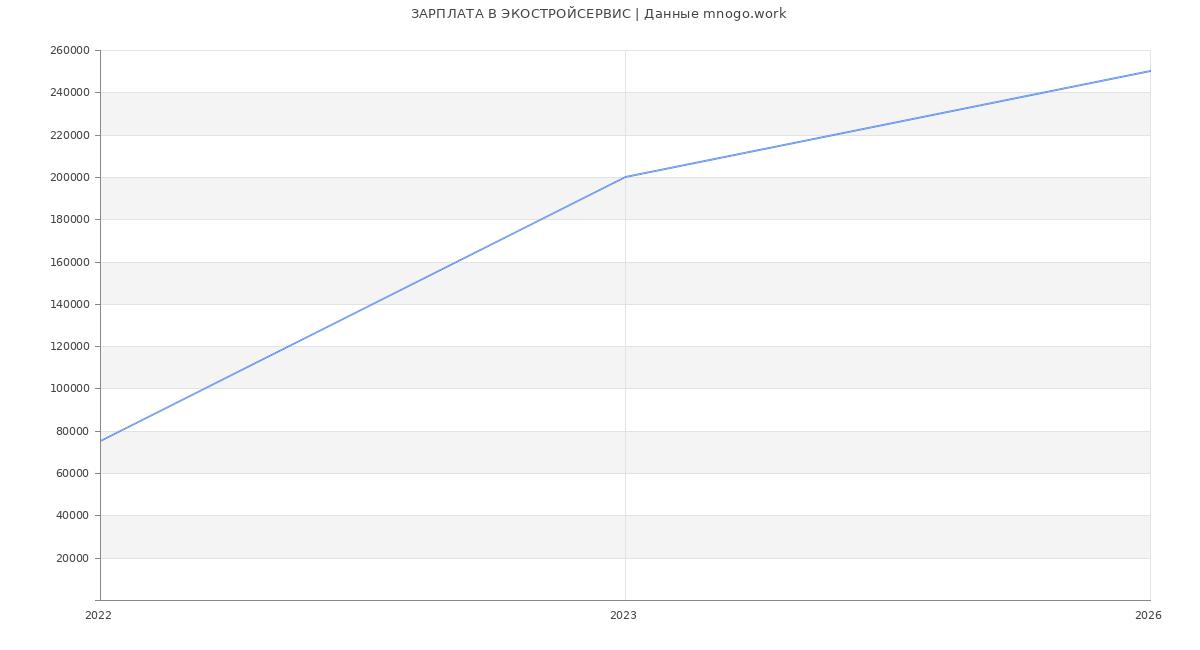Click the chart title about ЭКОСТРОЙСЕРВИС salary
Screen dimensions: 1200x650
coord(598,14)
